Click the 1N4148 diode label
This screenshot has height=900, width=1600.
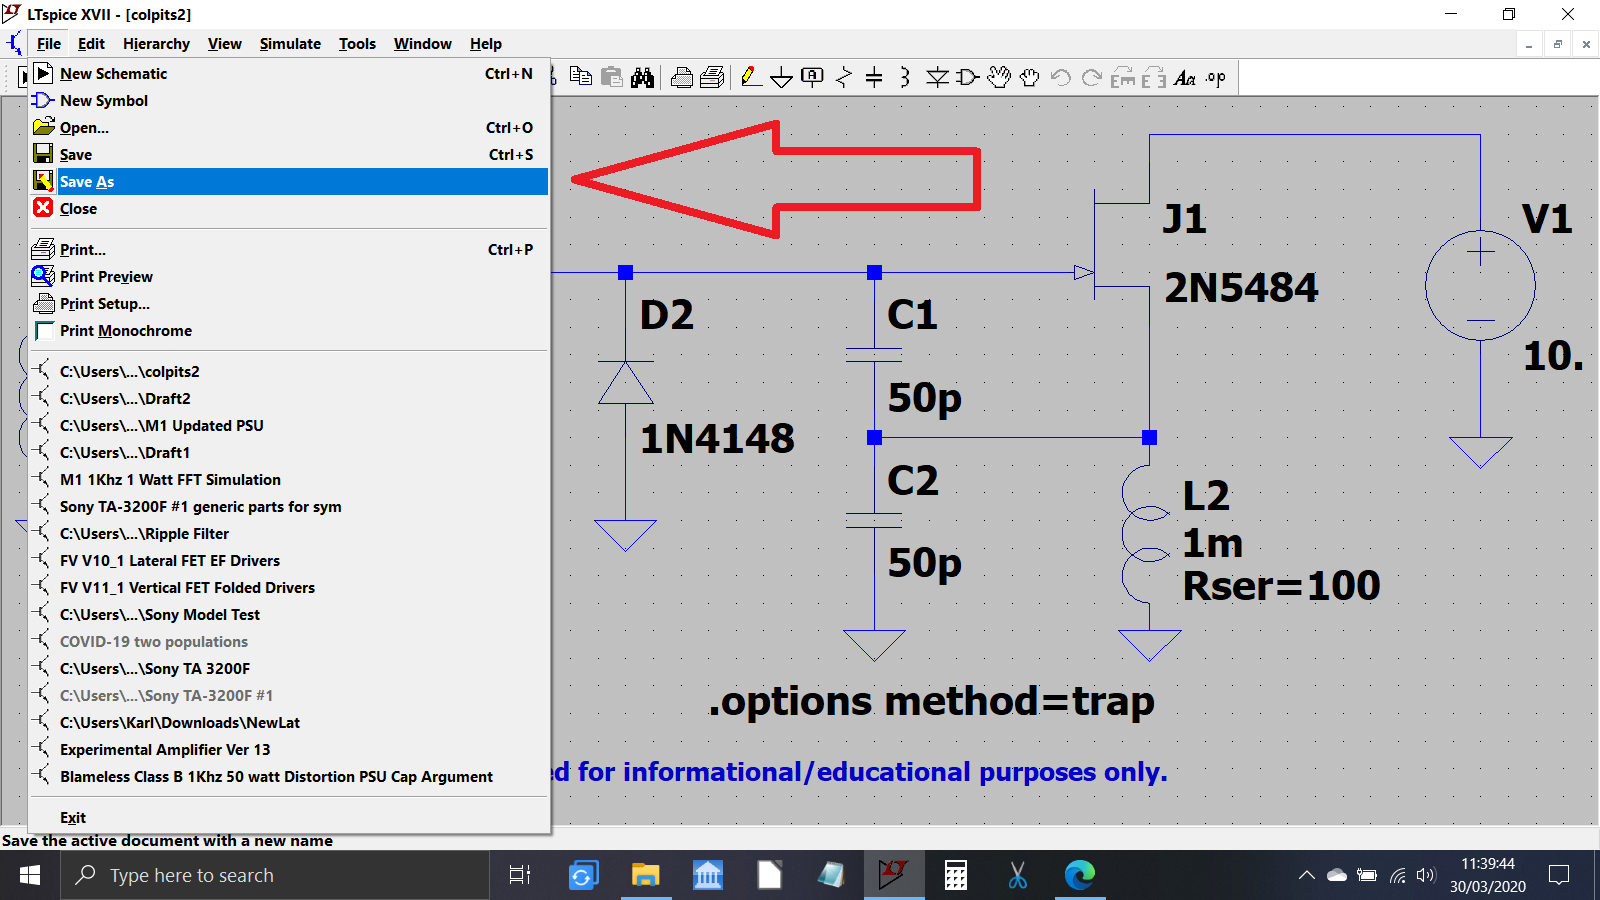click(717, 439)
